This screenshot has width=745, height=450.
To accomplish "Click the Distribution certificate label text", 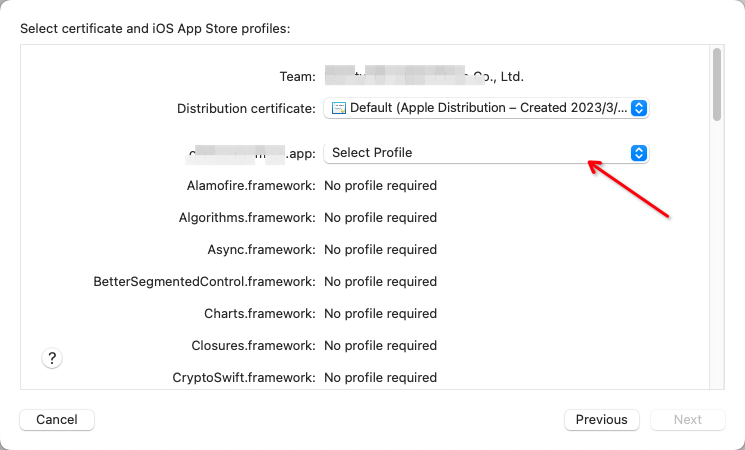I will coord(246,109).
